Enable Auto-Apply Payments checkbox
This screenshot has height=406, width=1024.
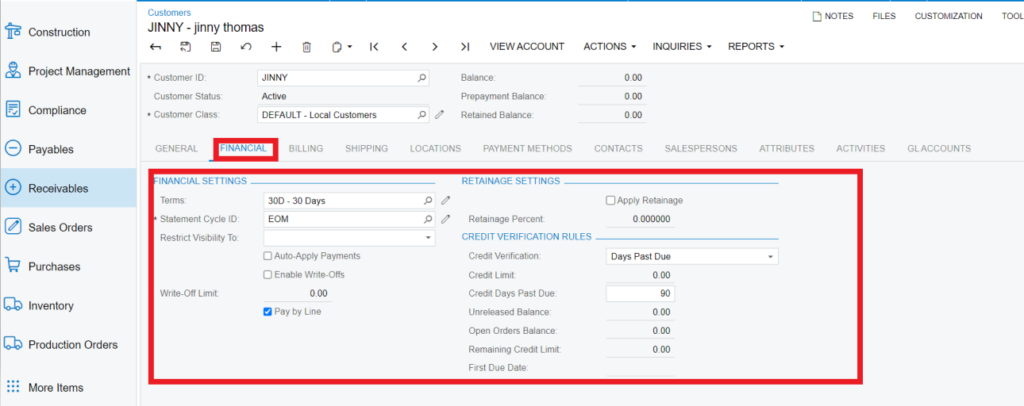pos(268,256)
